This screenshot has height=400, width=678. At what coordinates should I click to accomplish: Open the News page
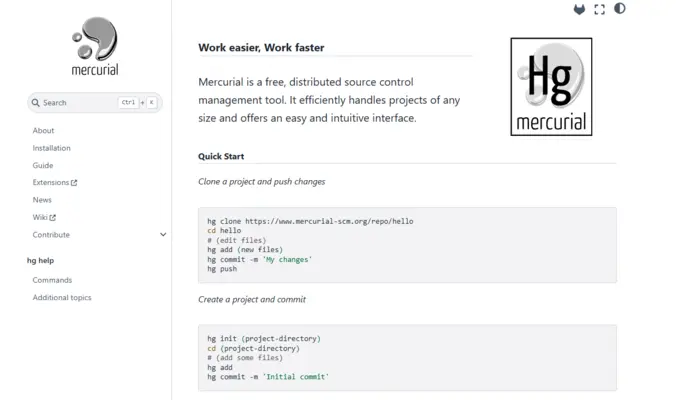pyautogui.click(x=42, y=200)
